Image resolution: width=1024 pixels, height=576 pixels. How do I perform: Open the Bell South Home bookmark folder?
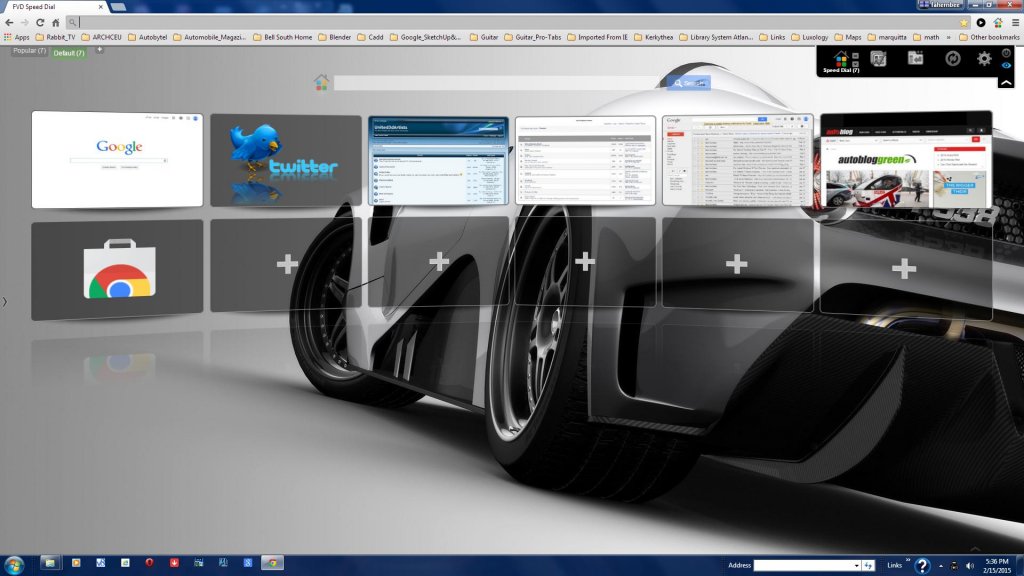click(282, 37)
